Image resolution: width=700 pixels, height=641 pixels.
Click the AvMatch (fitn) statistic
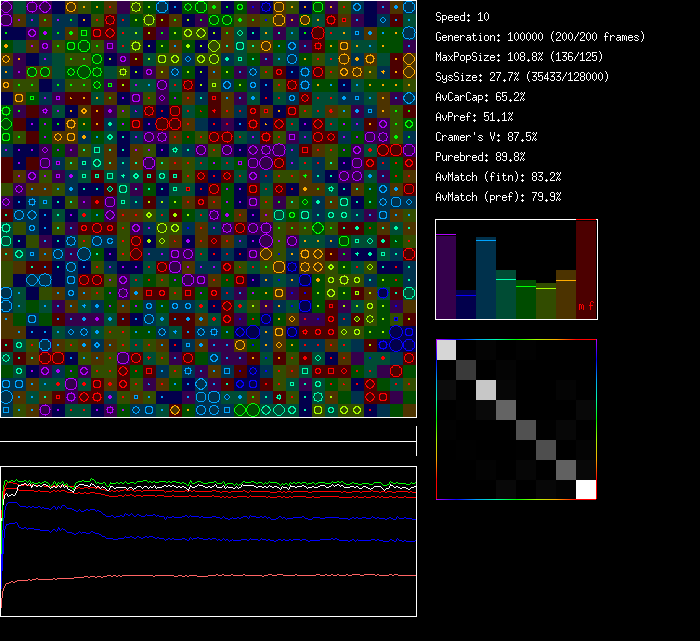click(x=498, y=177)
